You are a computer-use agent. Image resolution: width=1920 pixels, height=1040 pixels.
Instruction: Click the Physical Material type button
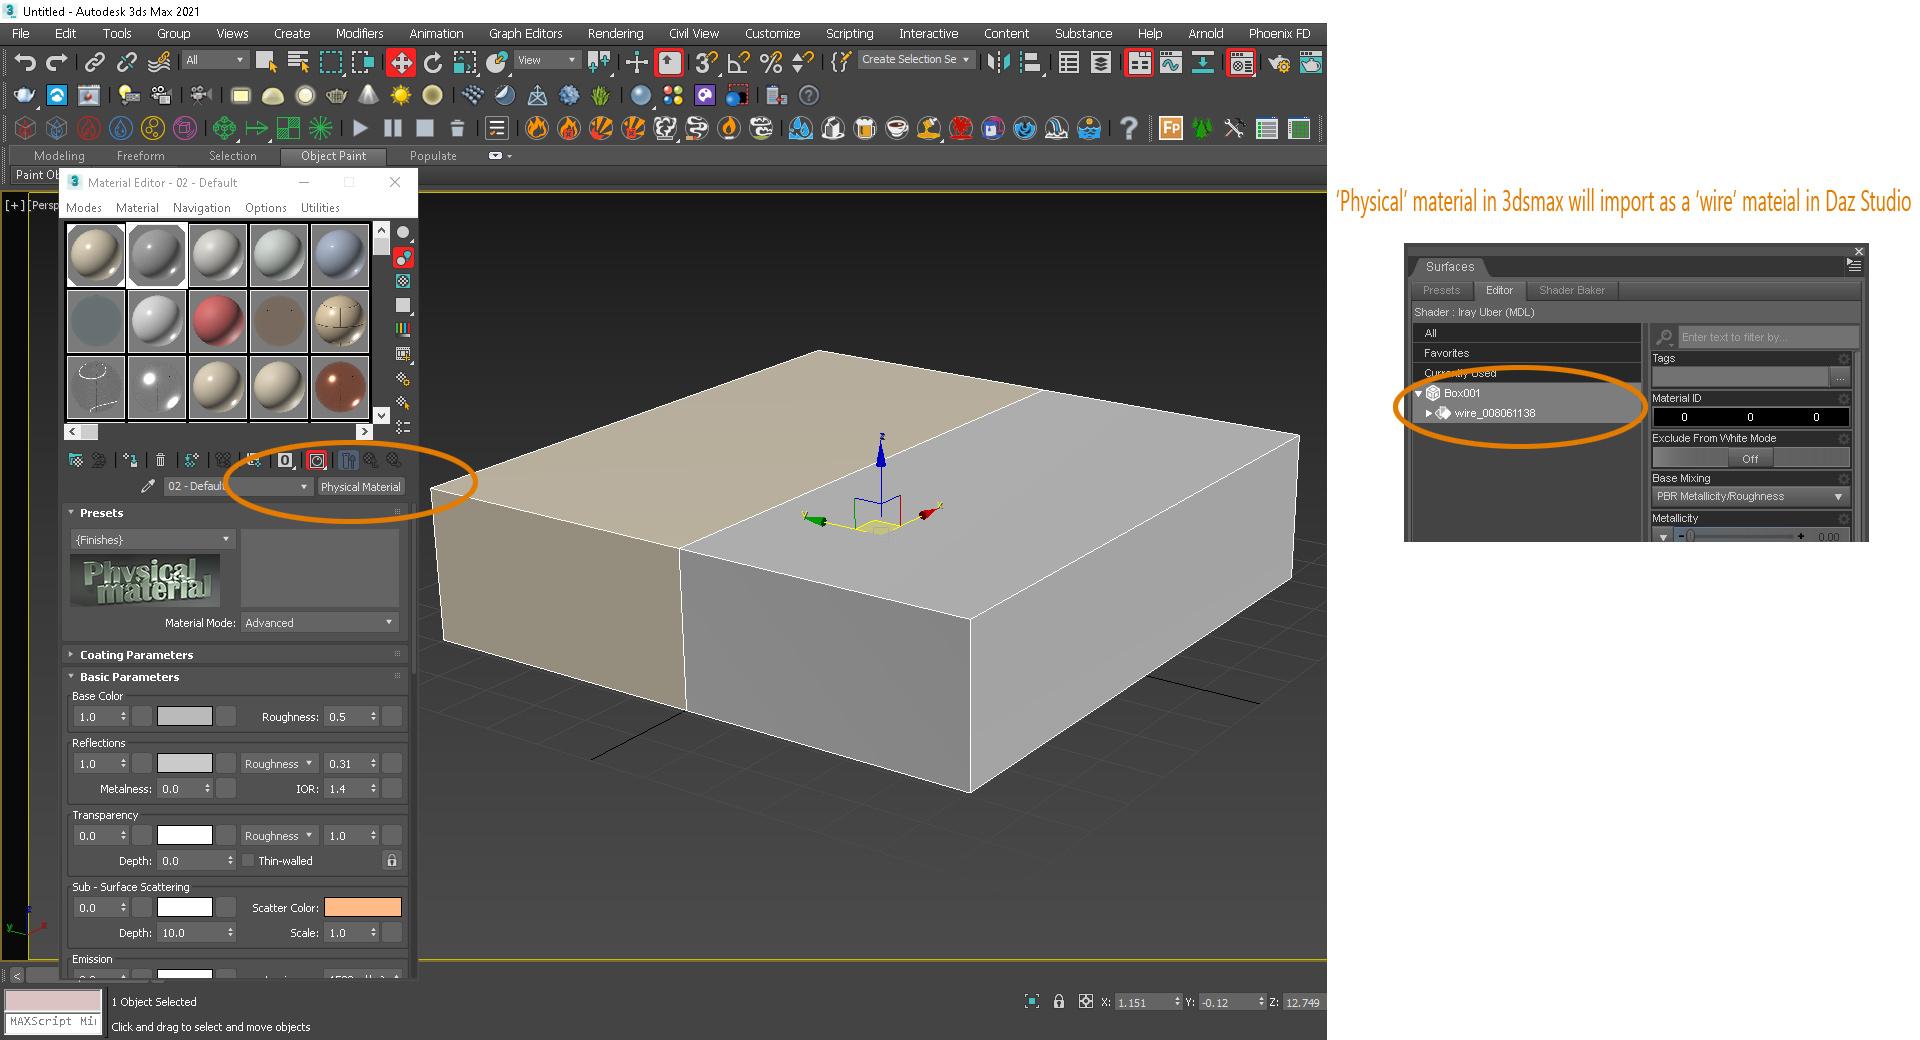click(360, 487)
